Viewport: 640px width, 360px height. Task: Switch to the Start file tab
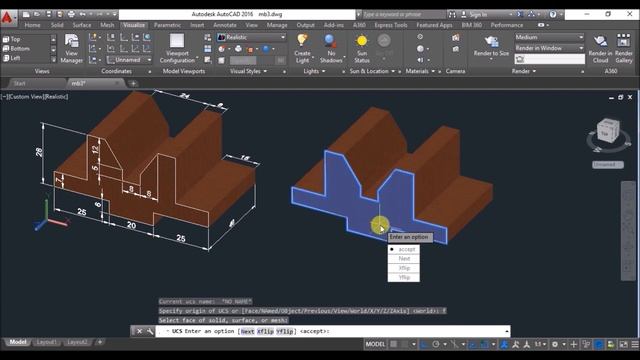click(x=20, y=83)
